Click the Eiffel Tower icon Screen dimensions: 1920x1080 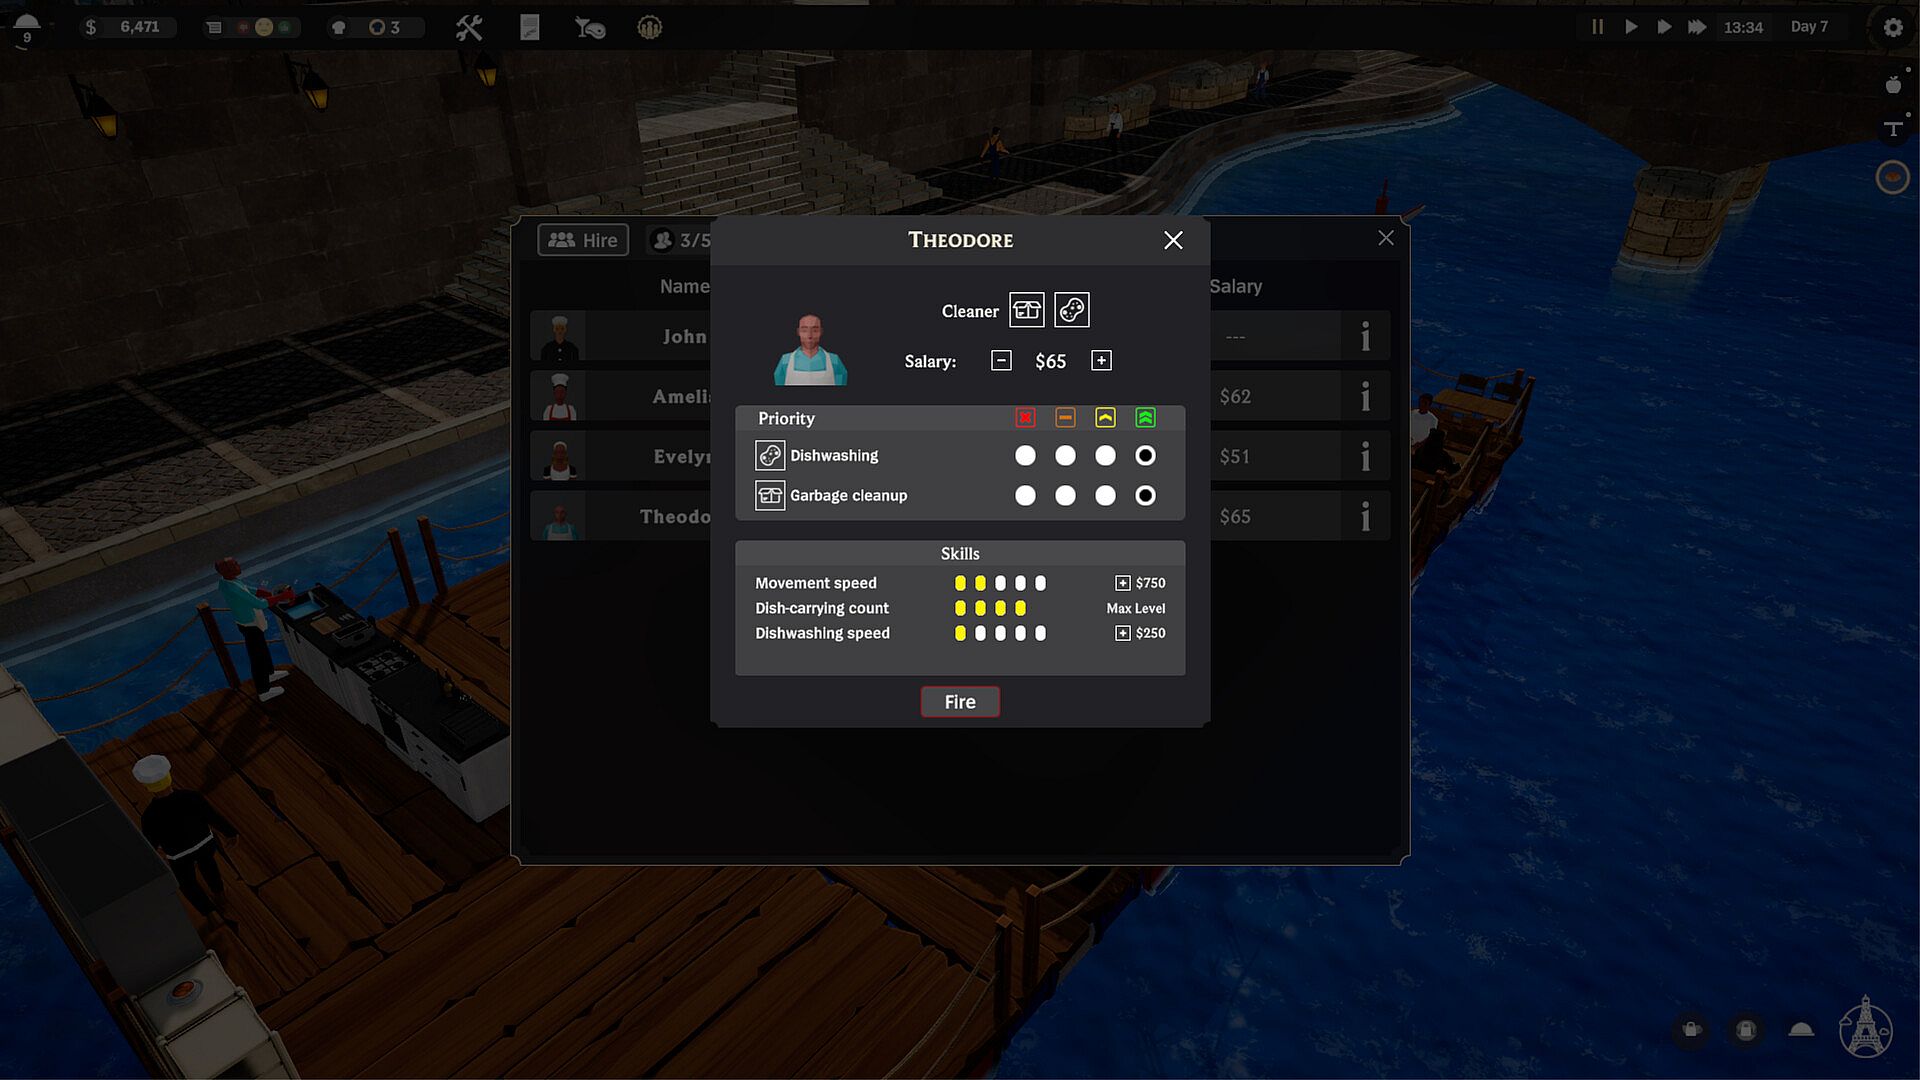(x=1865, y=1027)
